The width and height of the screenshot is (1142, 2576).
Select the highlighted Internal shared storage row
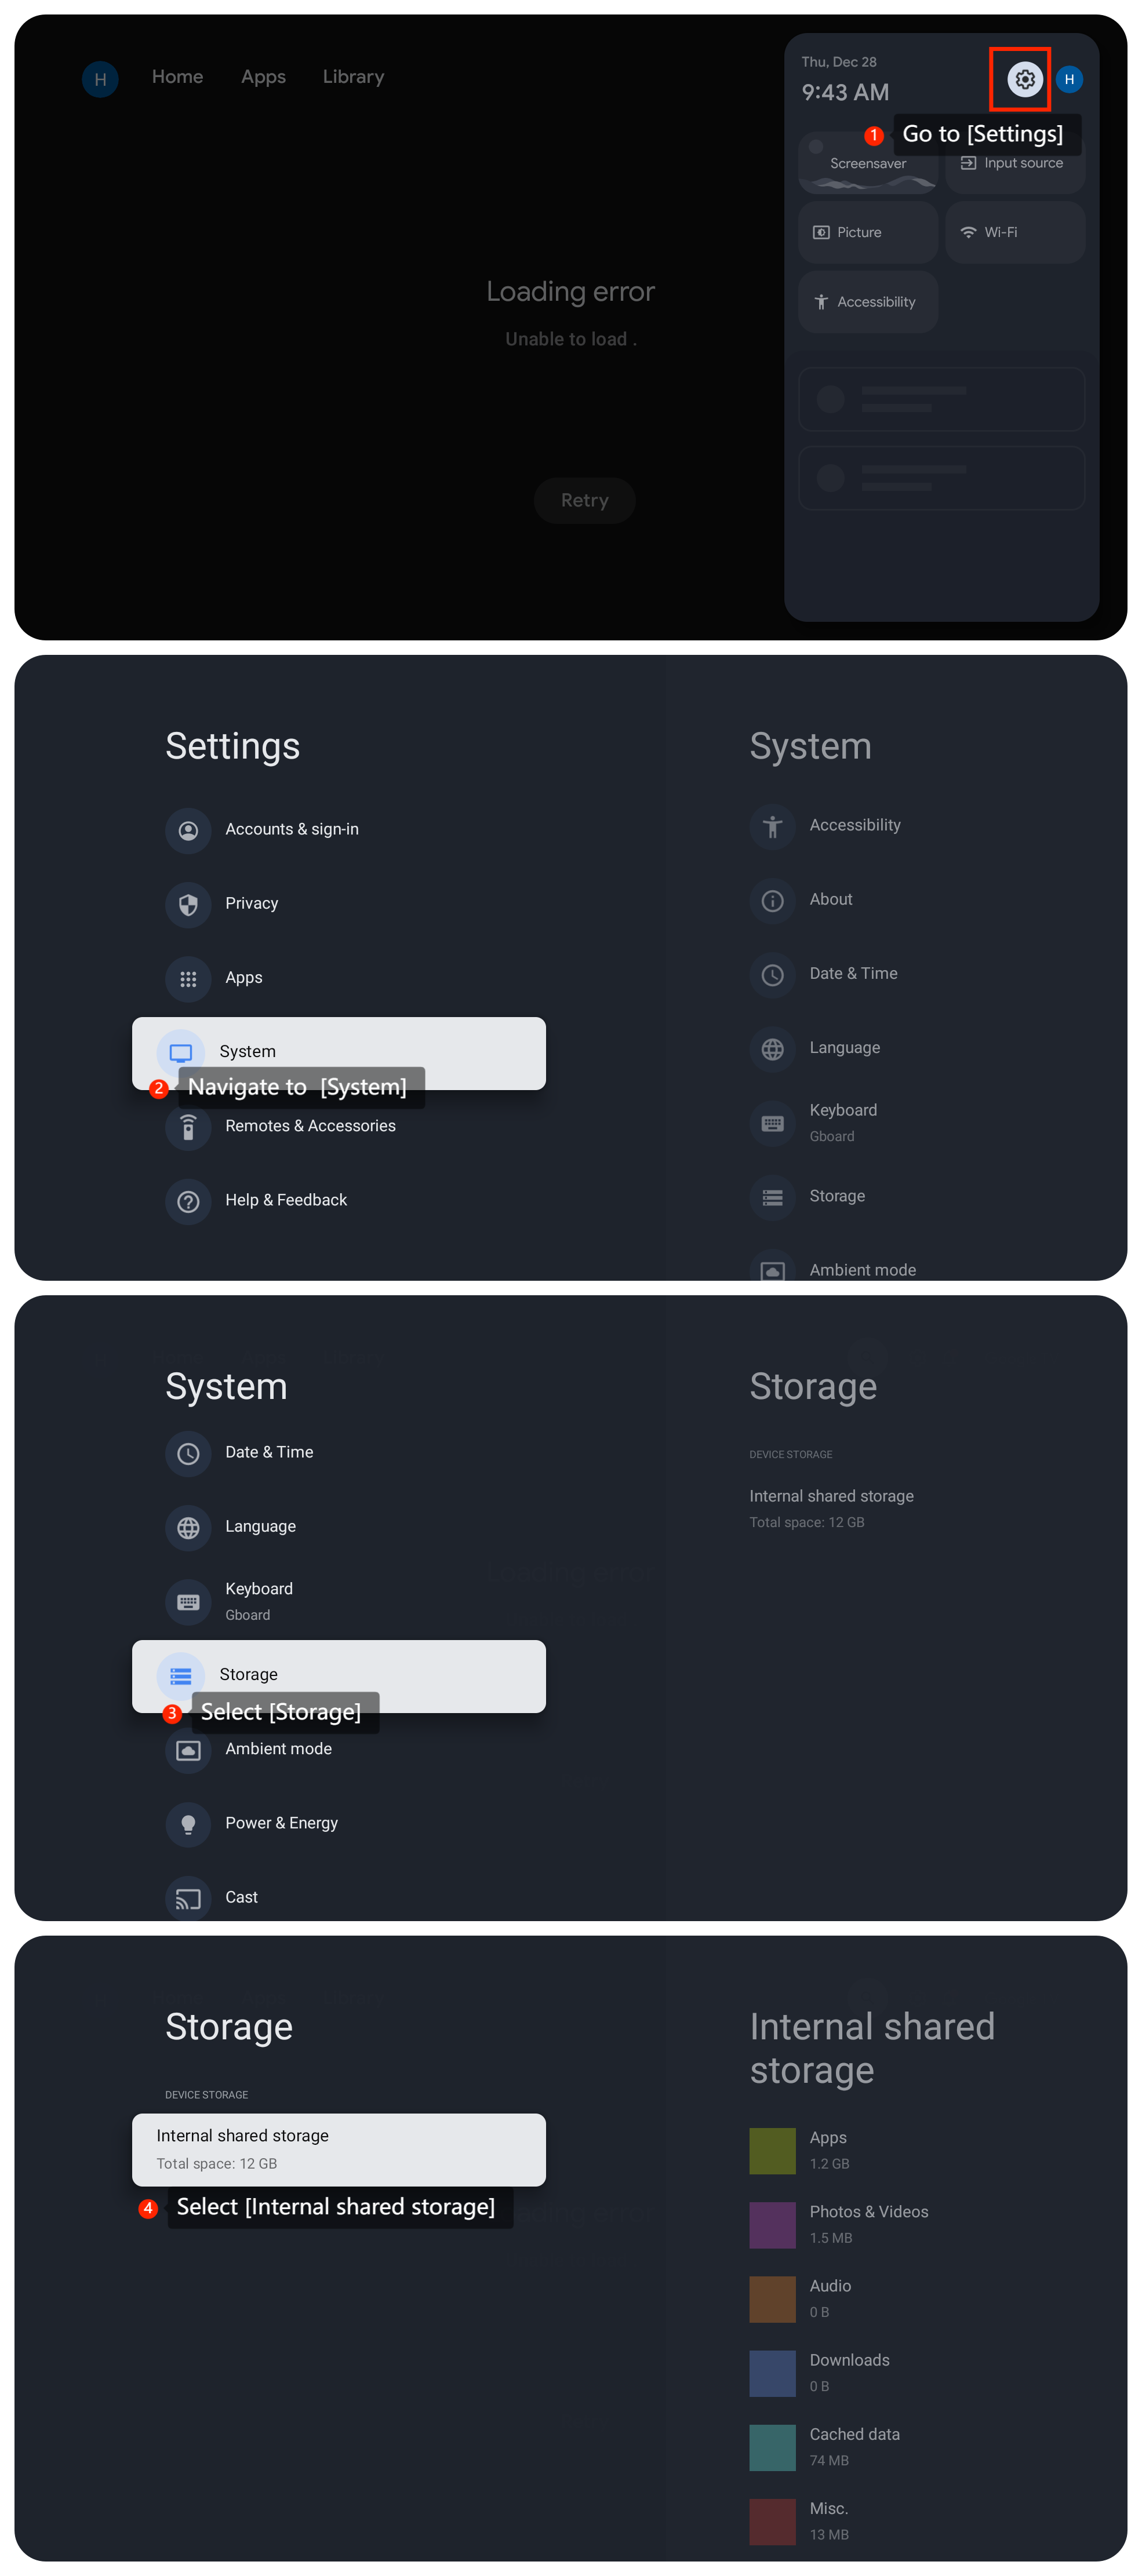coord(338,2149)
